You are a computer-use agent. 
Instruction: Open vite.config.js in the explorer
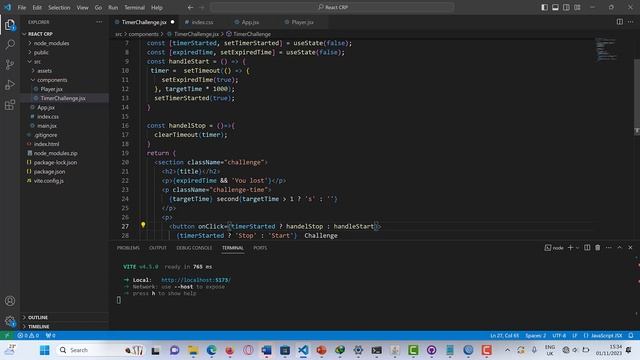coord(49,181)
